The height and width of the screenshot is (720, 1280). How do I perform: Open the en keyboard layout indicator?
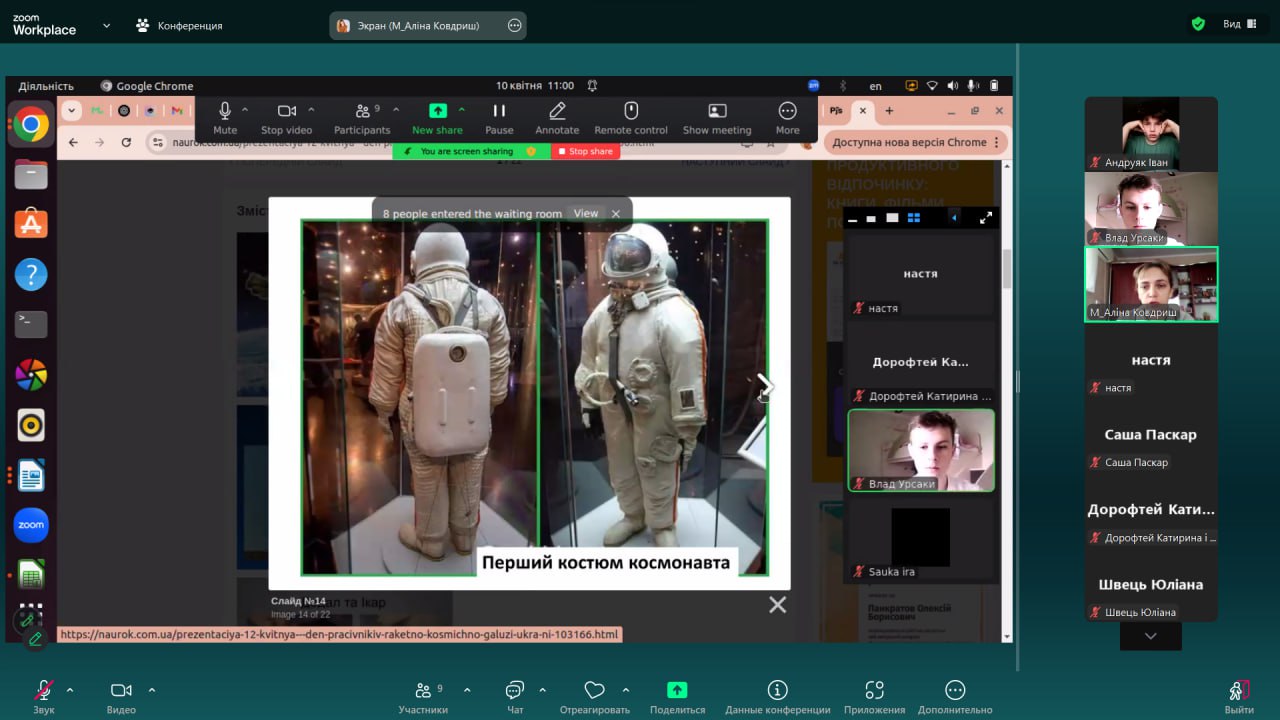pos(876,86)
